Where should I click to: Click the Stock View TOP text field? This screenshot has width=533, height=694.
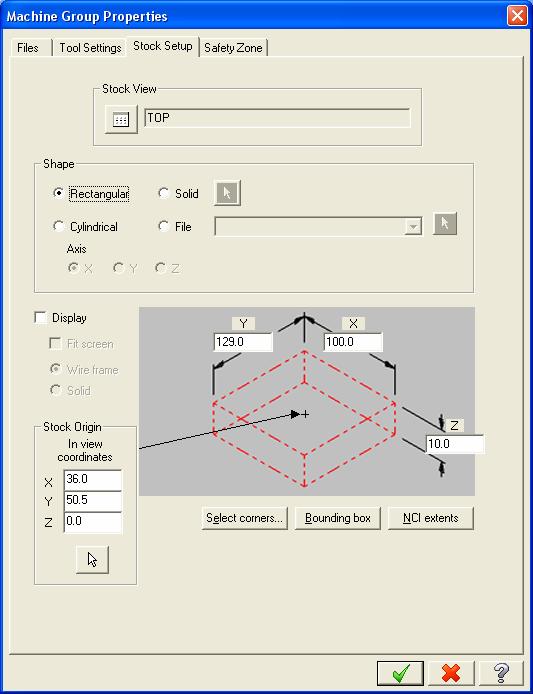pyautogui.click(x=277, y=118)
